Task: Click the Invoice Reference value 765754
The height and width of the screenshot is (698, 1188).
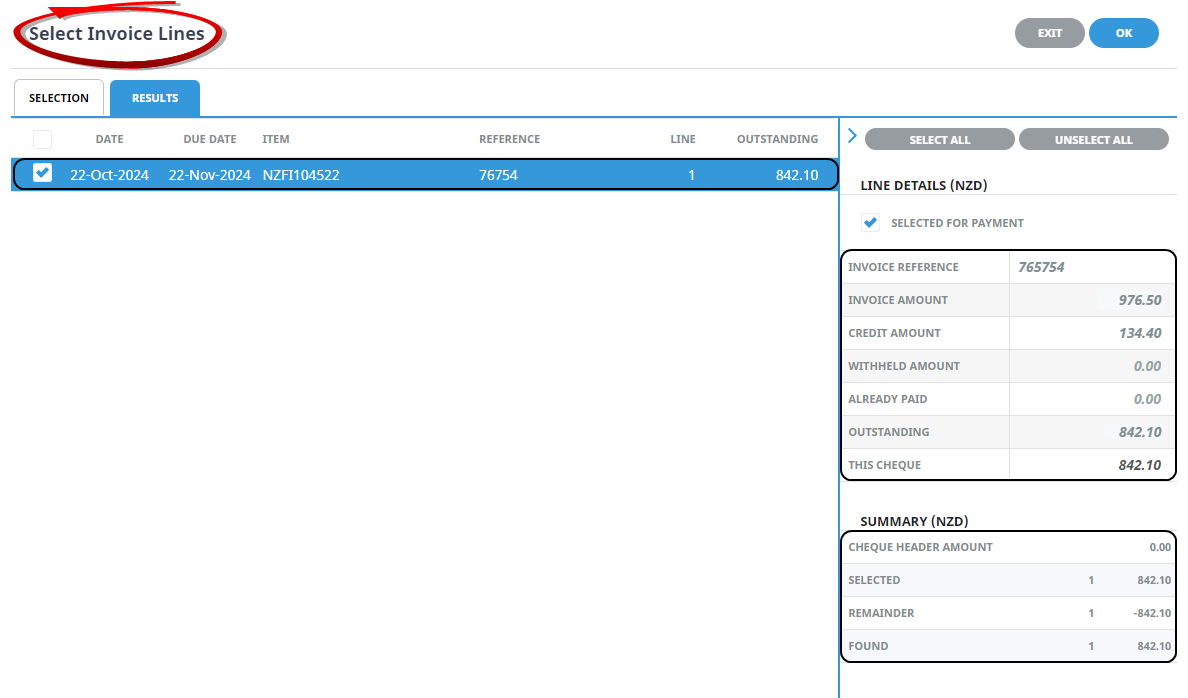Action: (1090, 267)
